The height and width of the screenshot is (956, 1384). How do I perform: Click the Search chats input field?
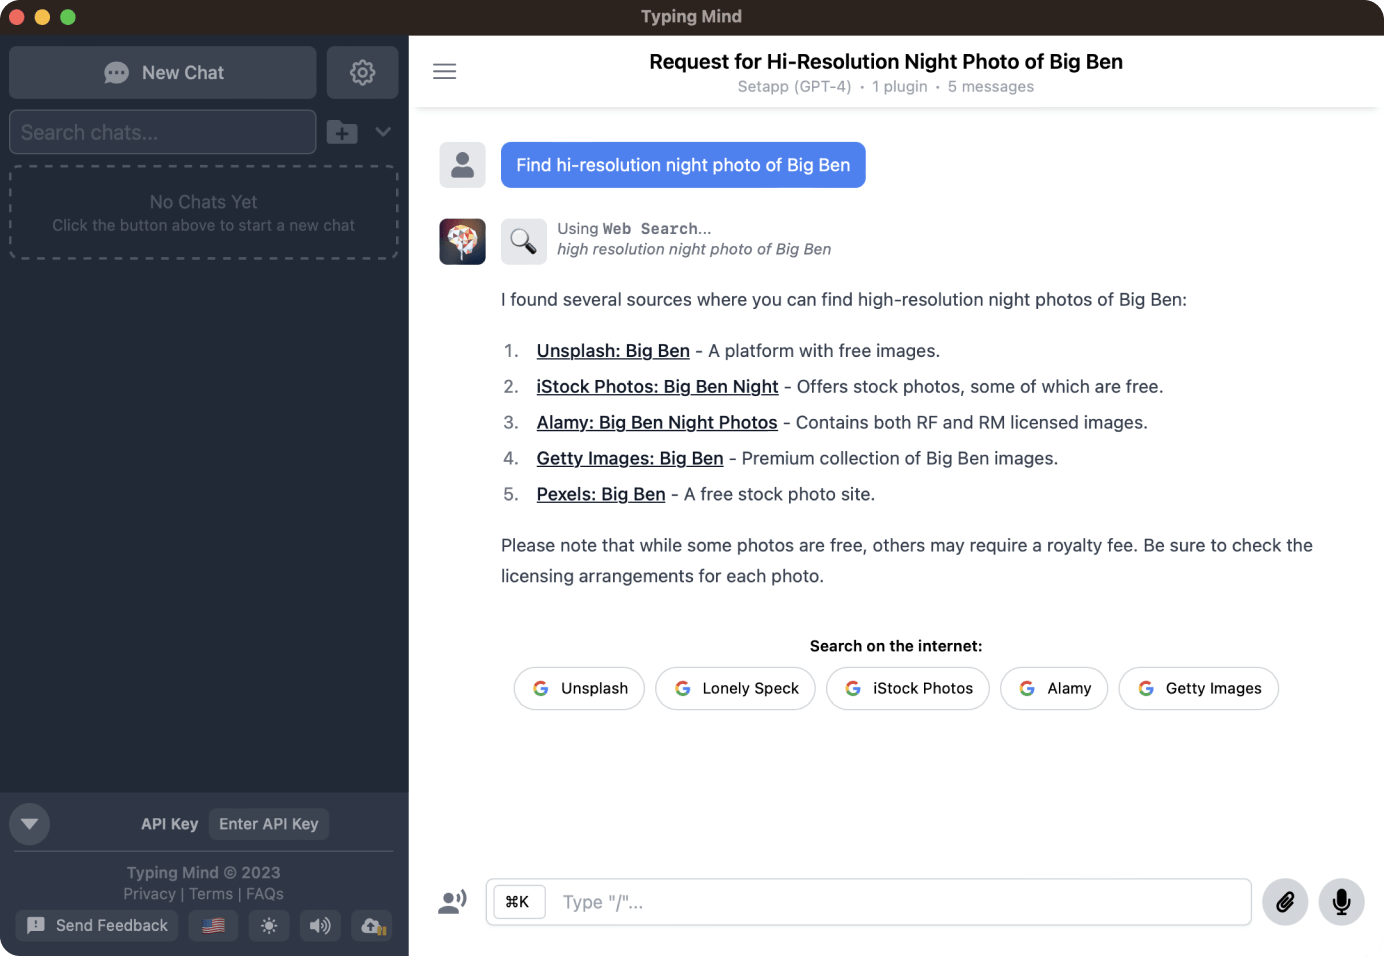(163, 132)
